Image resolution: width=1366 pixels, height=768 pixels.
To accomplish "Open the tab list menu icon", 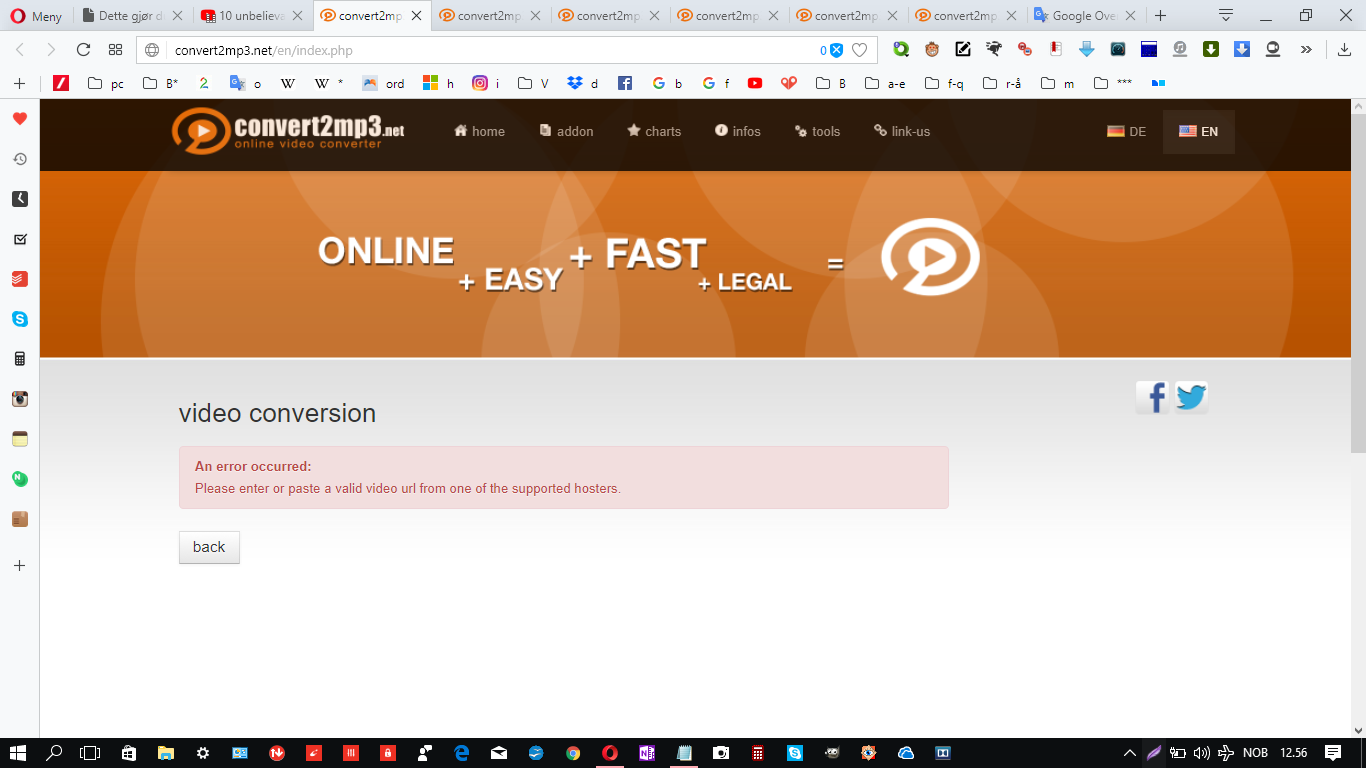I will click(x=1226, y=15).
